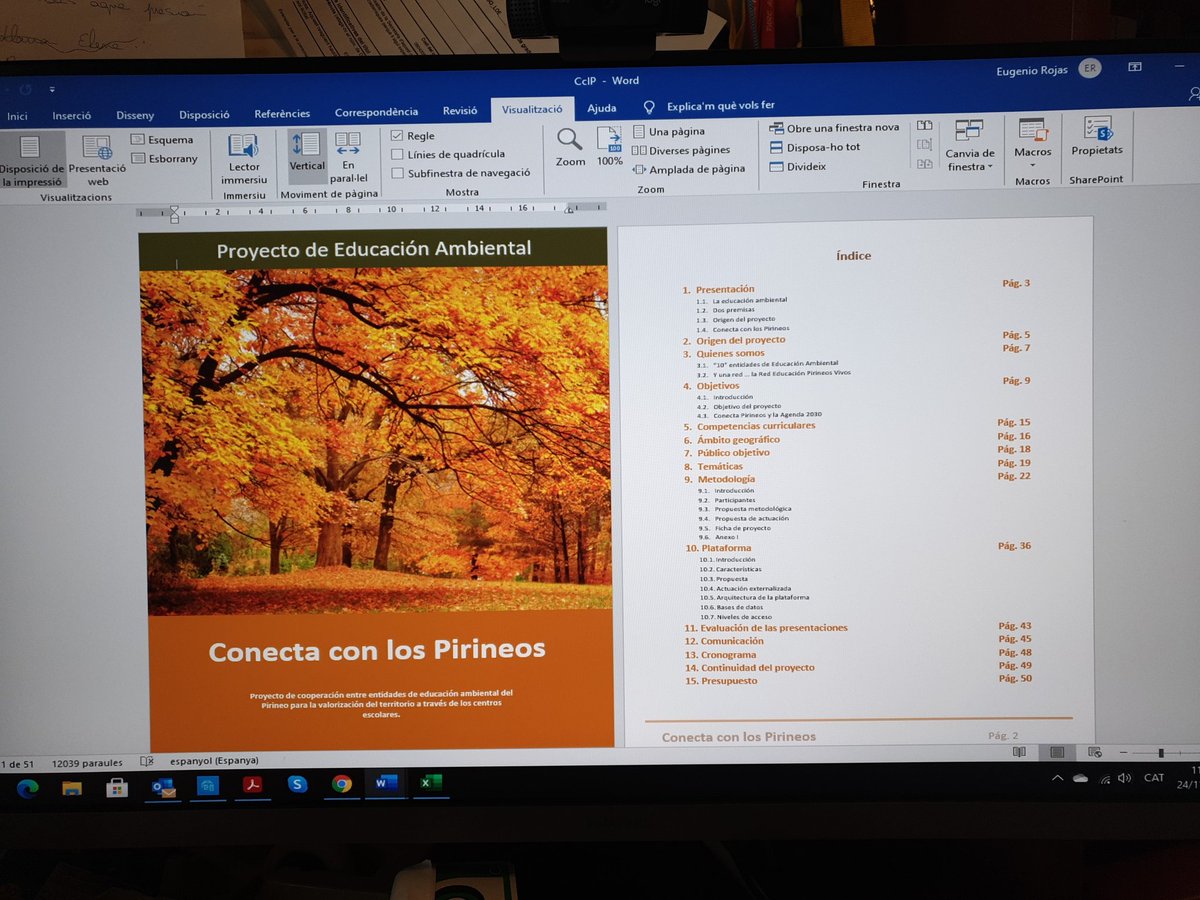1200x900 pixels.
Task: Click index entry 9. Metodología
Action: point(719,479)
